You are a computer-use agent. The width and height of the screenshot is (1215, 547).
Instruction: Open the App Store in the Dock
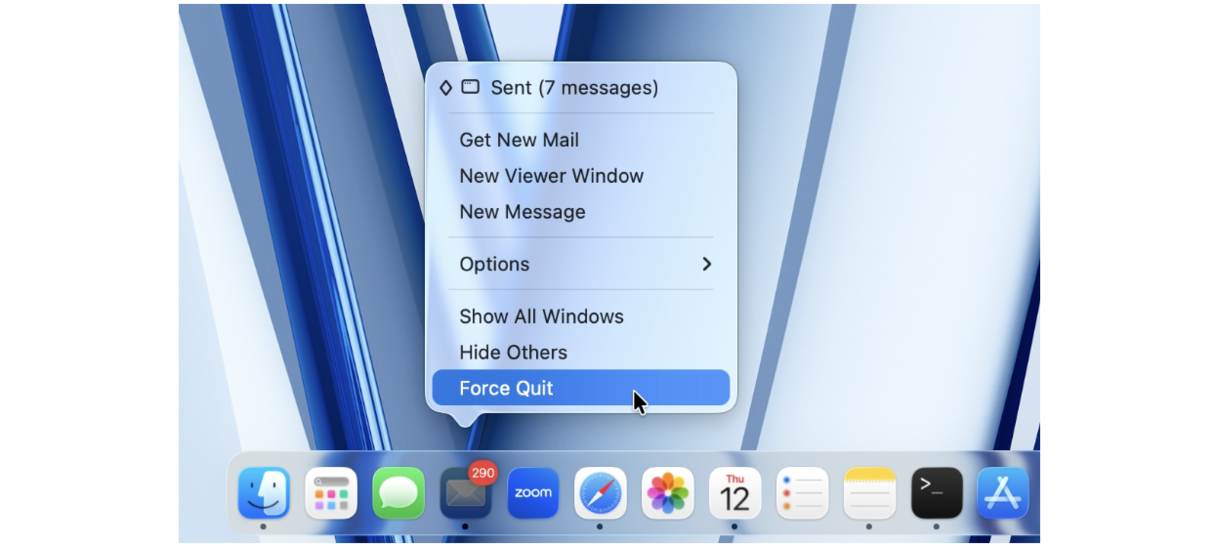tap(1004, 493)
